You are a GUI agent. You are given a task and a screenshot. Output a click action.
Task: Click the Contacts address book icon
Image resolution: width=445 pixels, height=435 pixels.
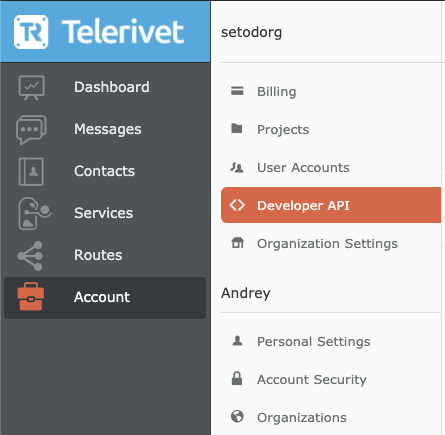click(x=31, y=172)
